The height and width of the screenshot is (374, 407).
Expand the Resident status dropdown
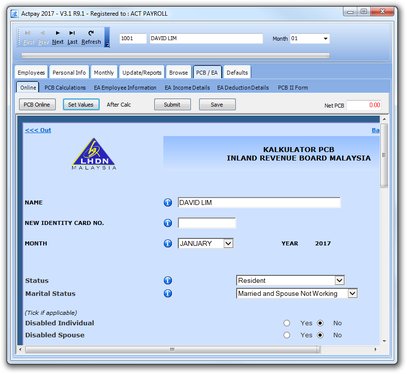(339, 280)
